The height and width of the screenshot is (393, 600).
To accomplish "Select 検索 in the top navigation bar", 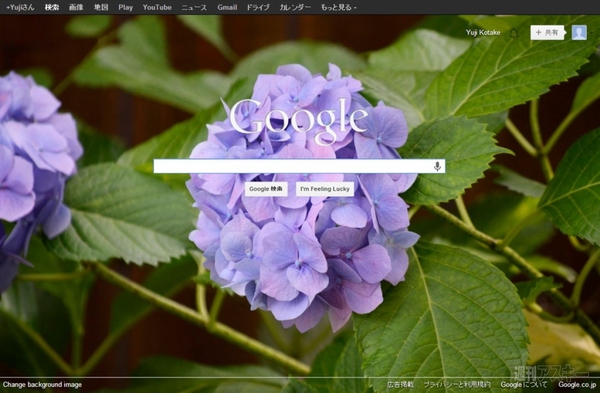I will click(x=52, y=7).
